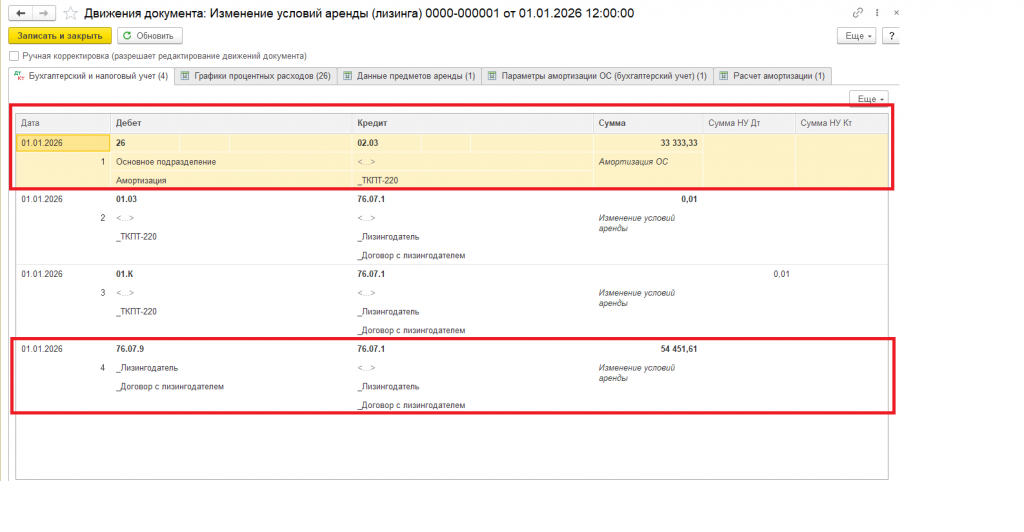This screenshot has width=1024, height=532.
Task: Copy link using the chain icon
Action: pos(857,12)
